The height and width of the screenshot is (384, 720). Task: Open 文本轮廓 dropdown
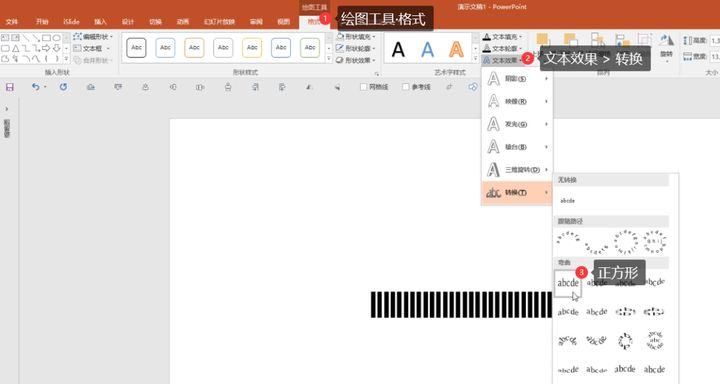[502, 48]
